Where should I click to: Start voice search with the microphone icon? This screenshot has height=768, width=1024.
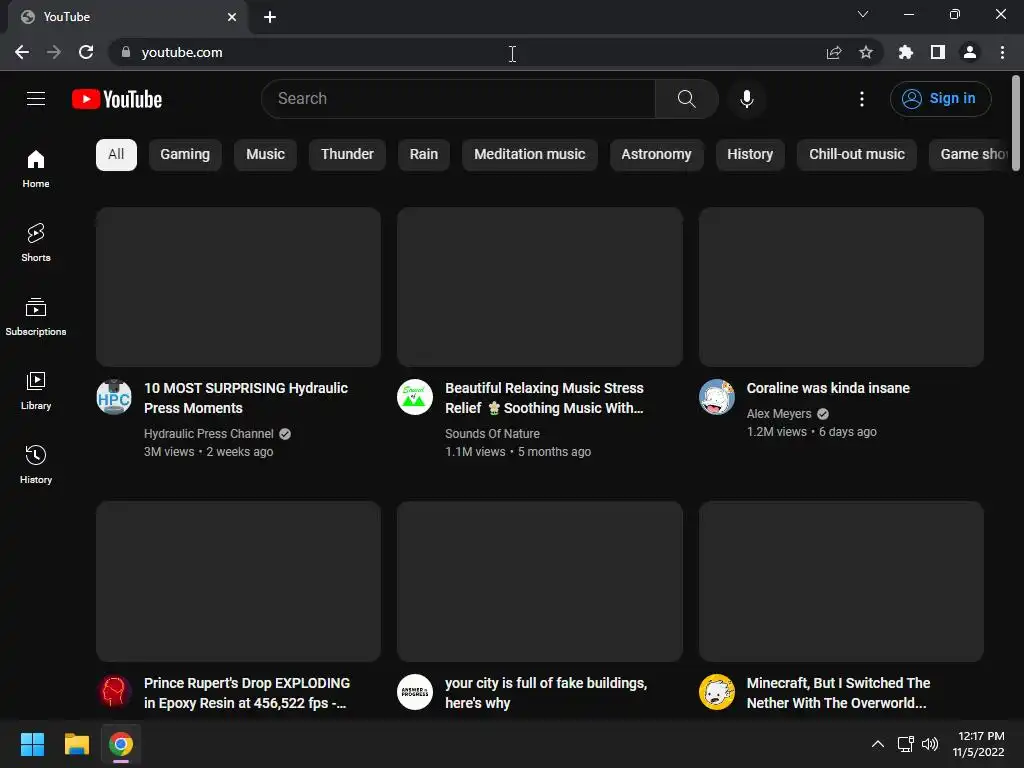click(x=746, y=99)
